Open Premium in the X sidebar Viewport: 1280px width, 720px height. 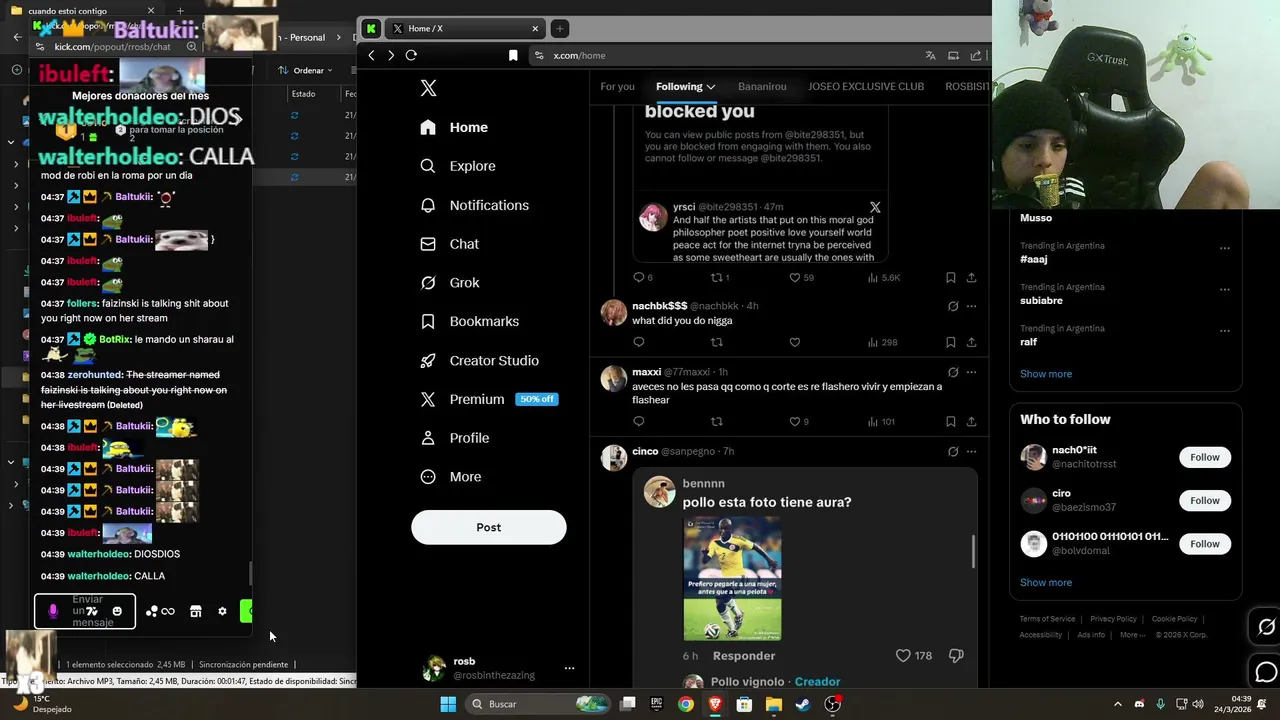pos(488,399)
